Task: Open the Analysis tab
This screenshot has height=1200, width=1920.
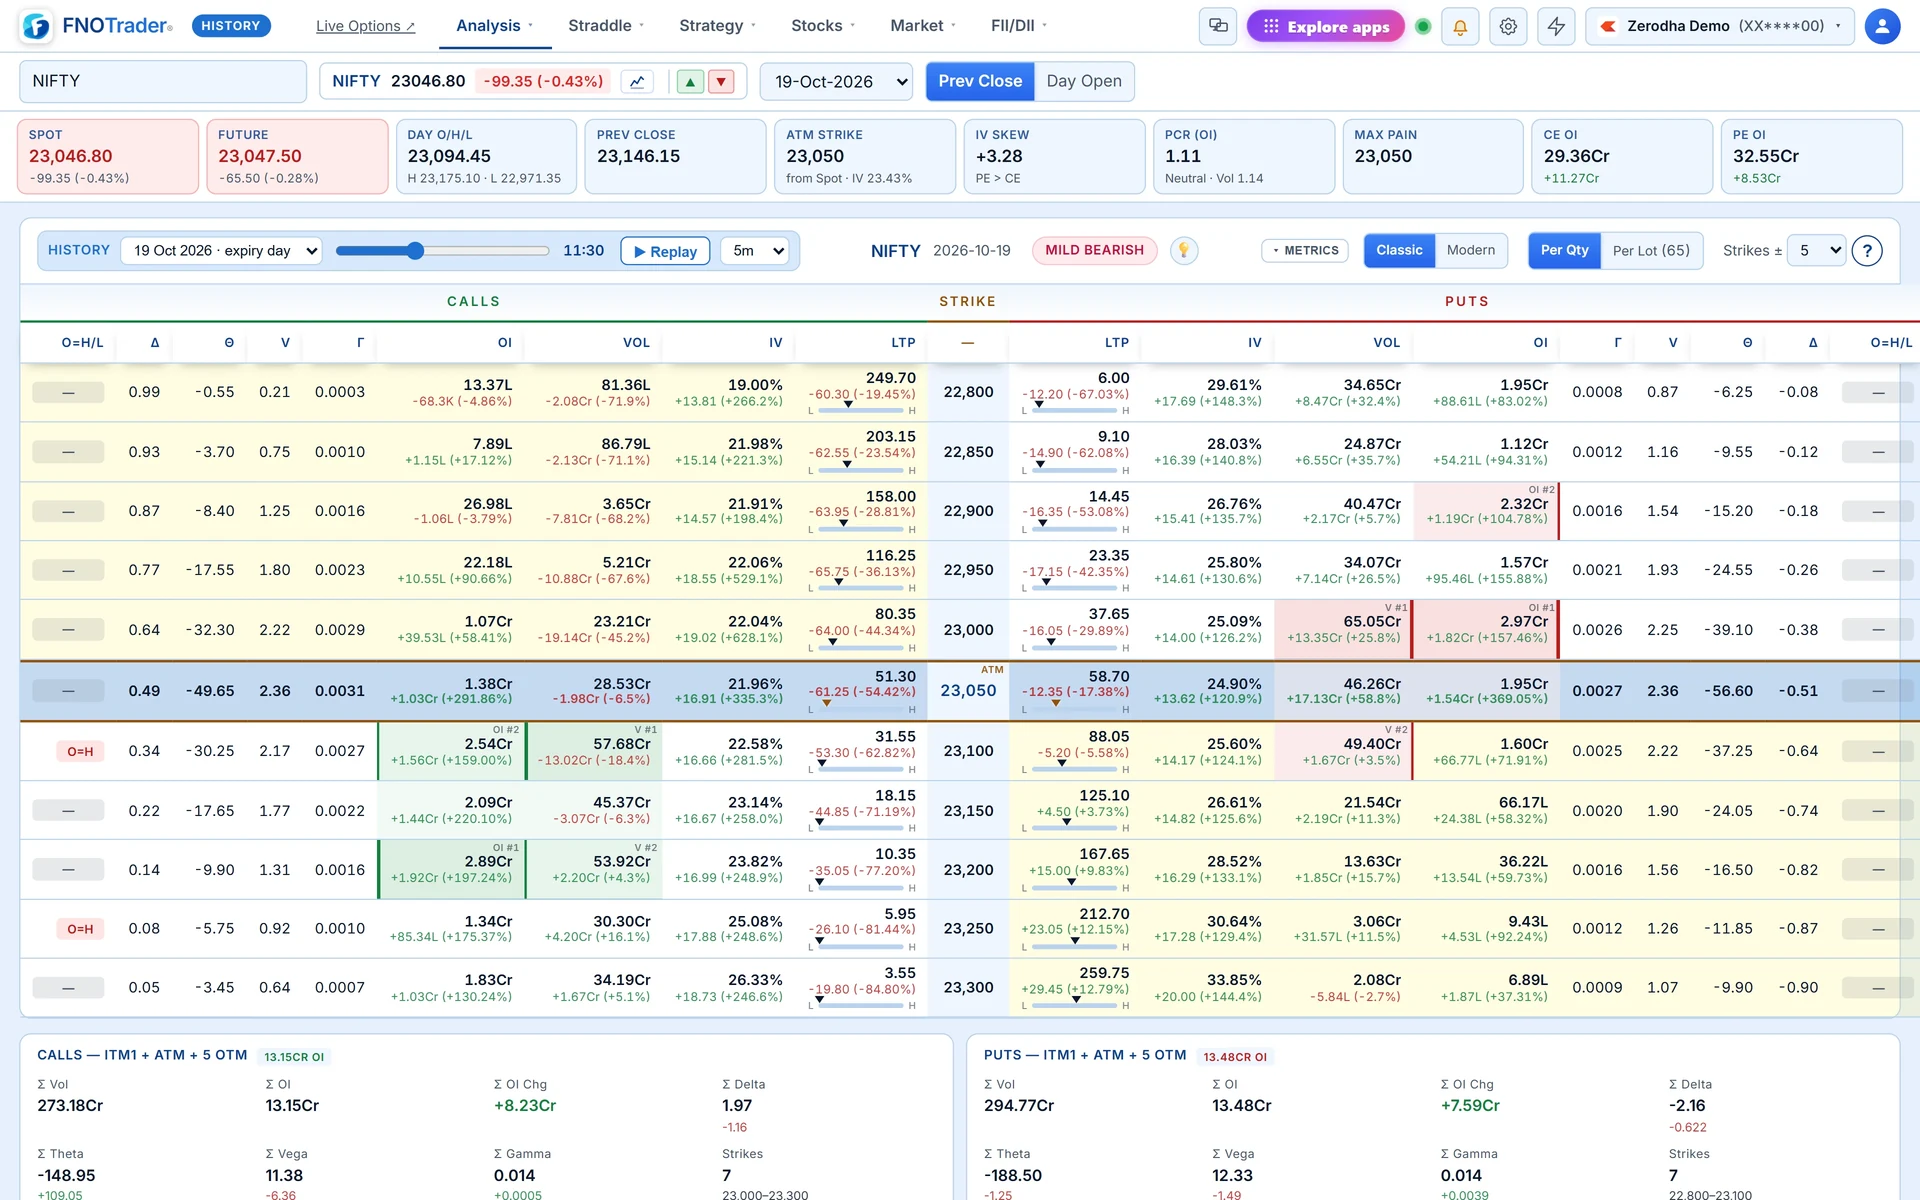Action: point(494,26)
